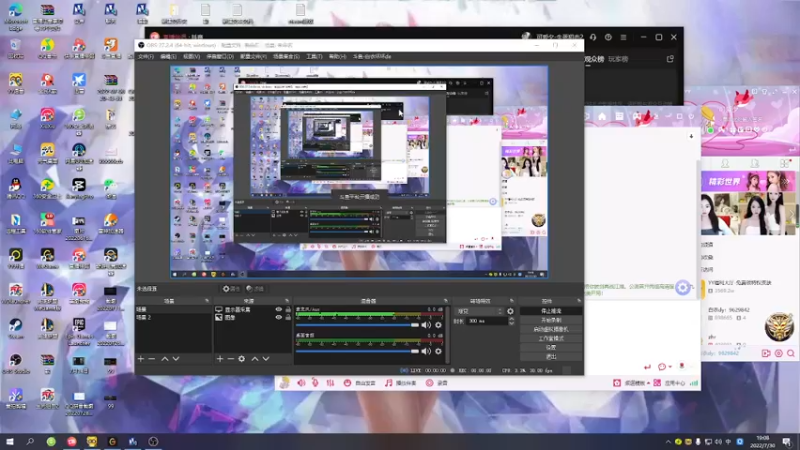
Task: Open the 视图(V) menu in OBS
Action: [191, 57]
